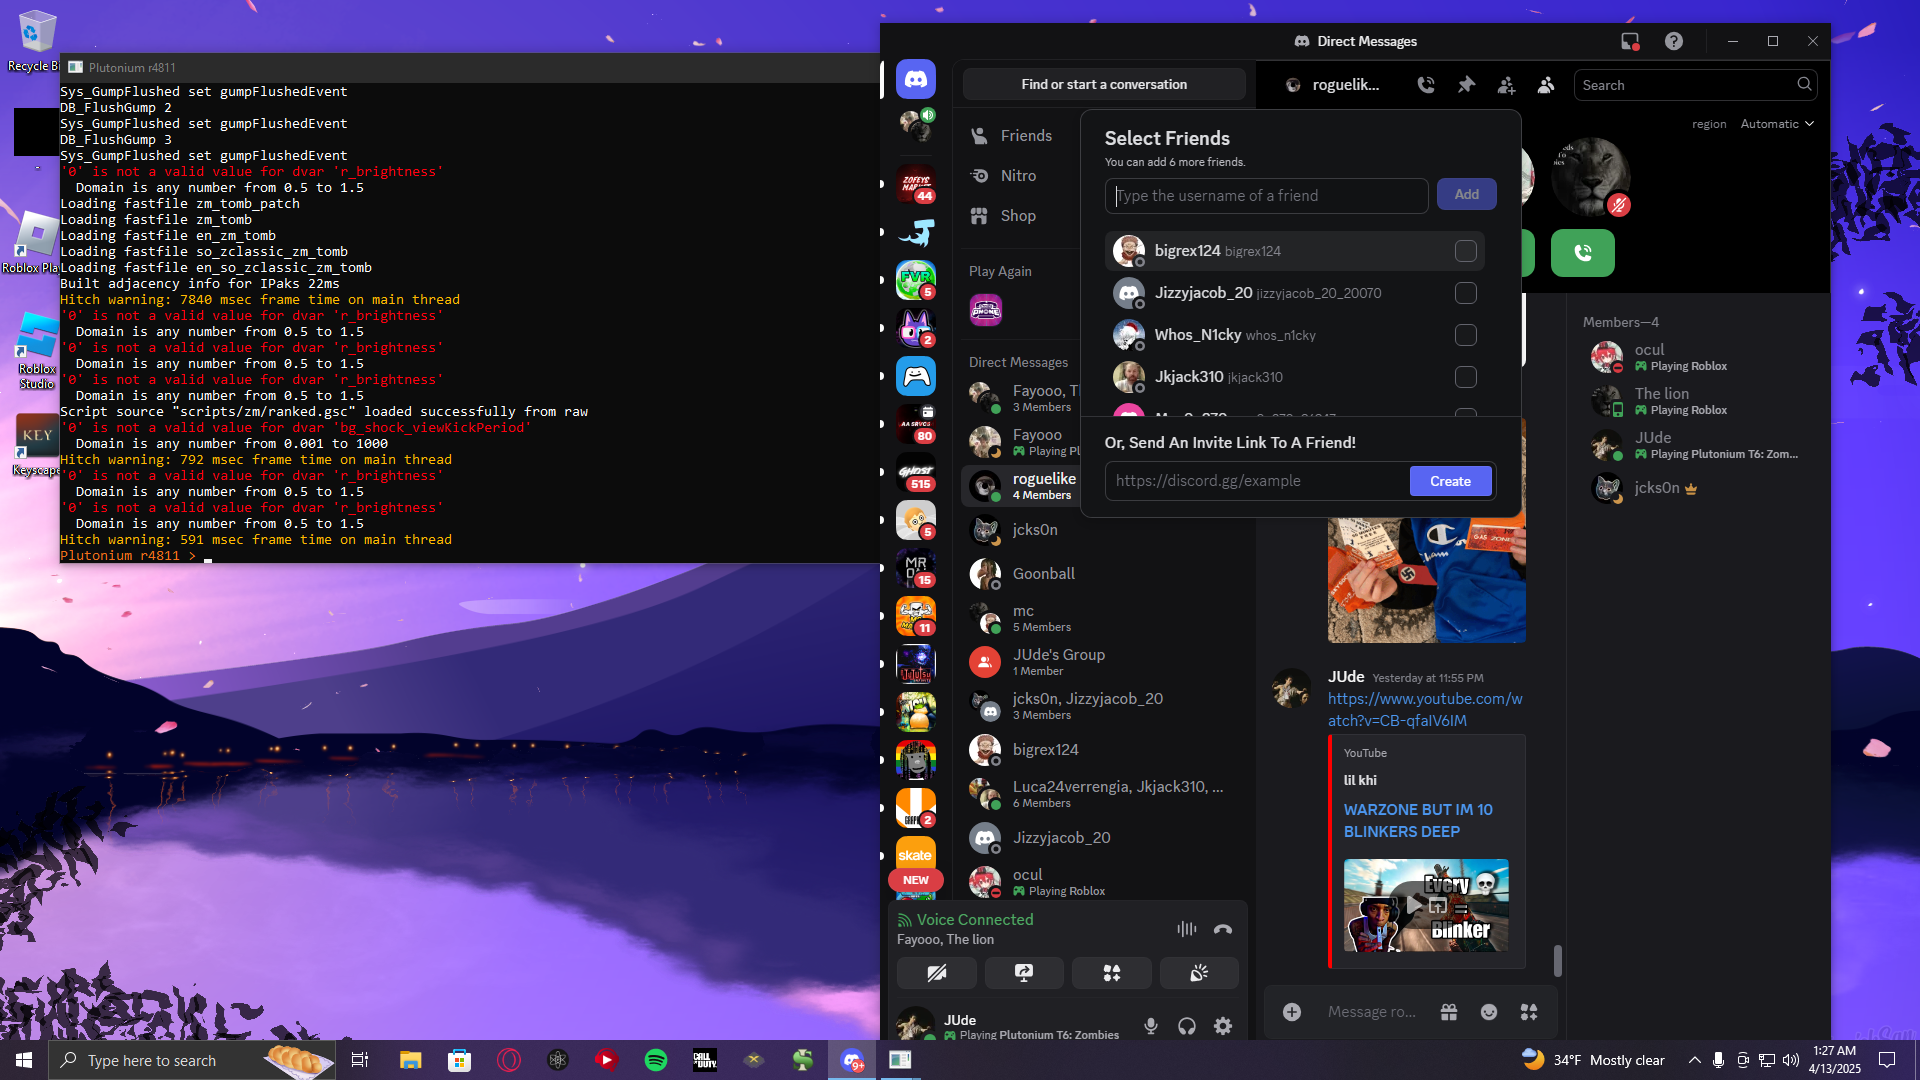Open WARZONE BUT IM 10 BLINKERS DEEP link
The height and width of the screenshot is (1080, 1920).
[1418, 821]
